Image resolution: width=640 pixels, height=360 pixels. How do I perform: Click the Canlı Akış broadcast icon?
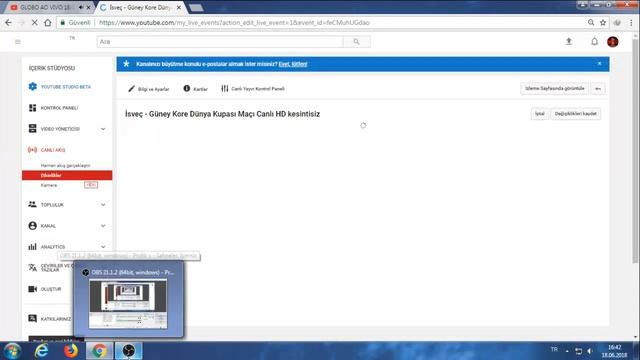33,150
